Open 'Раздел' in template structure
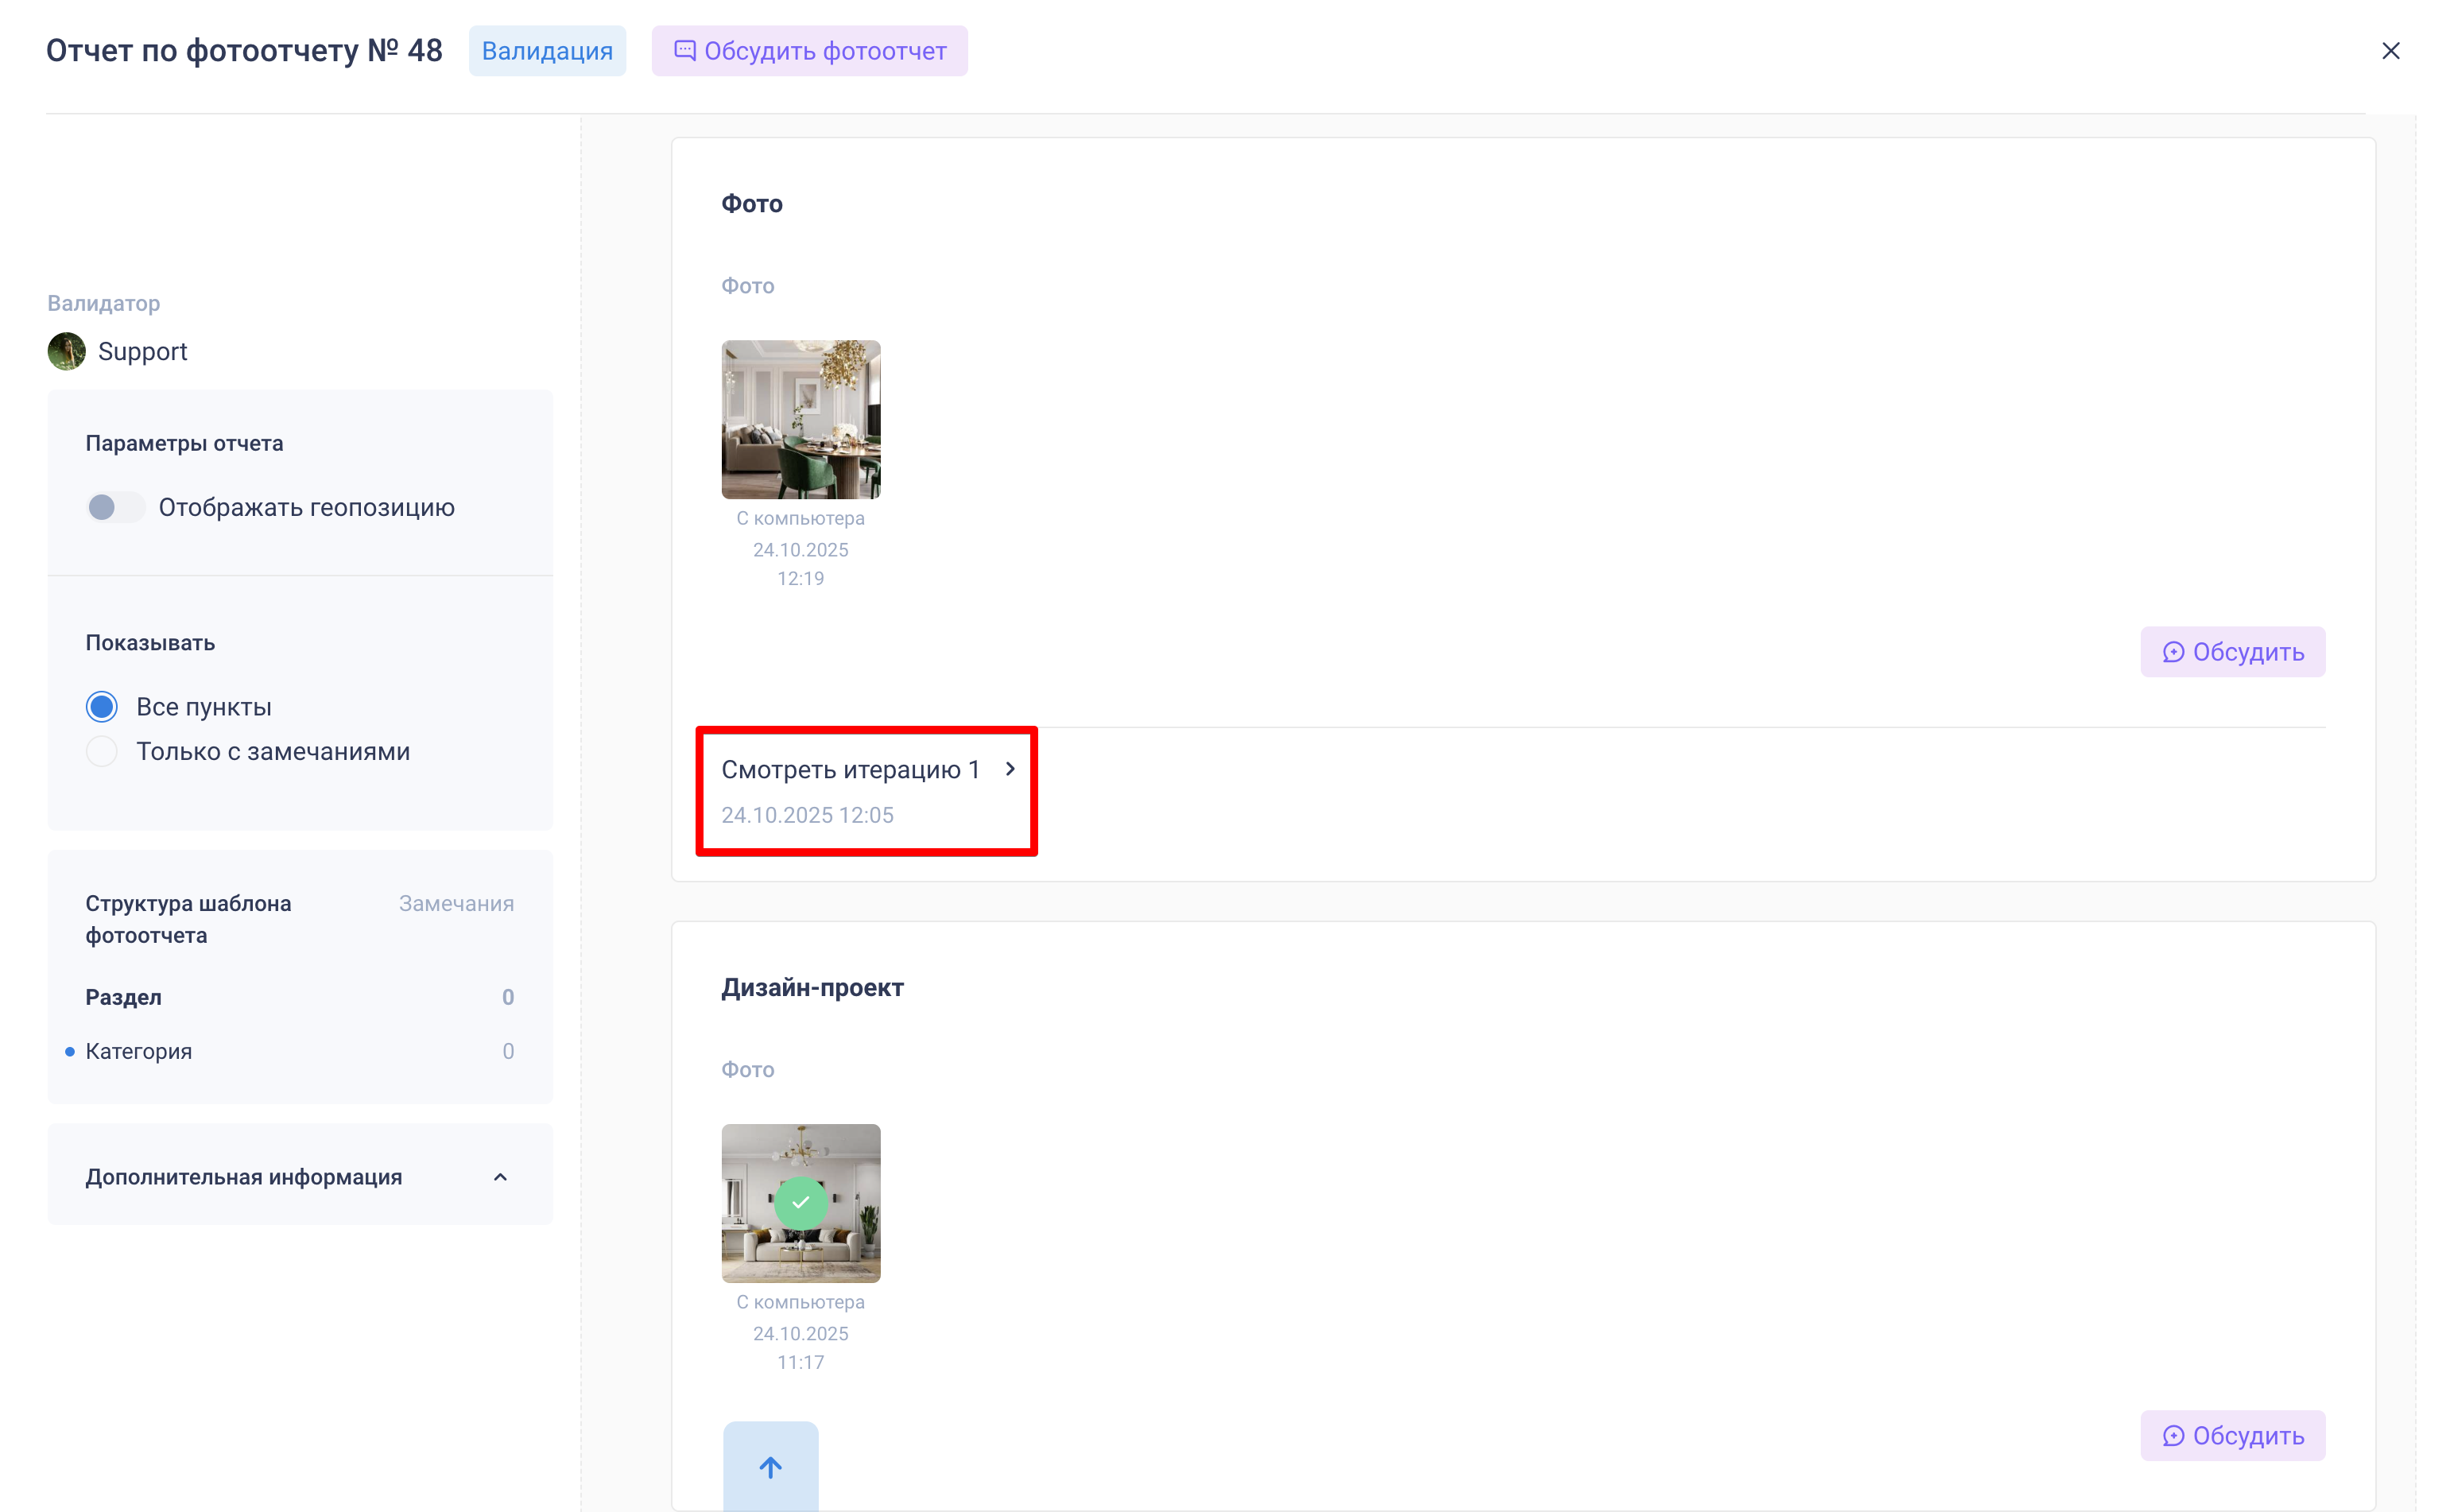 coord(124,997)
